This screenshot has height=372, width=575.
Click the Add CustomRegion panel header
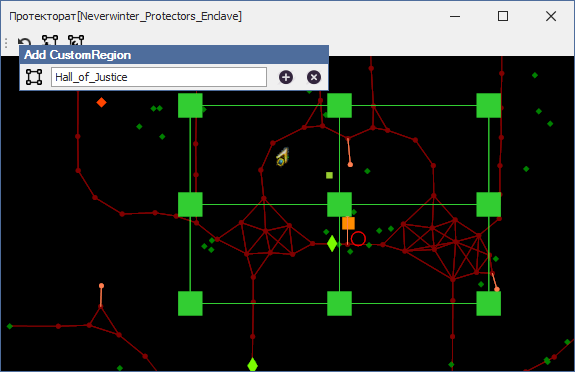point(174,55)
